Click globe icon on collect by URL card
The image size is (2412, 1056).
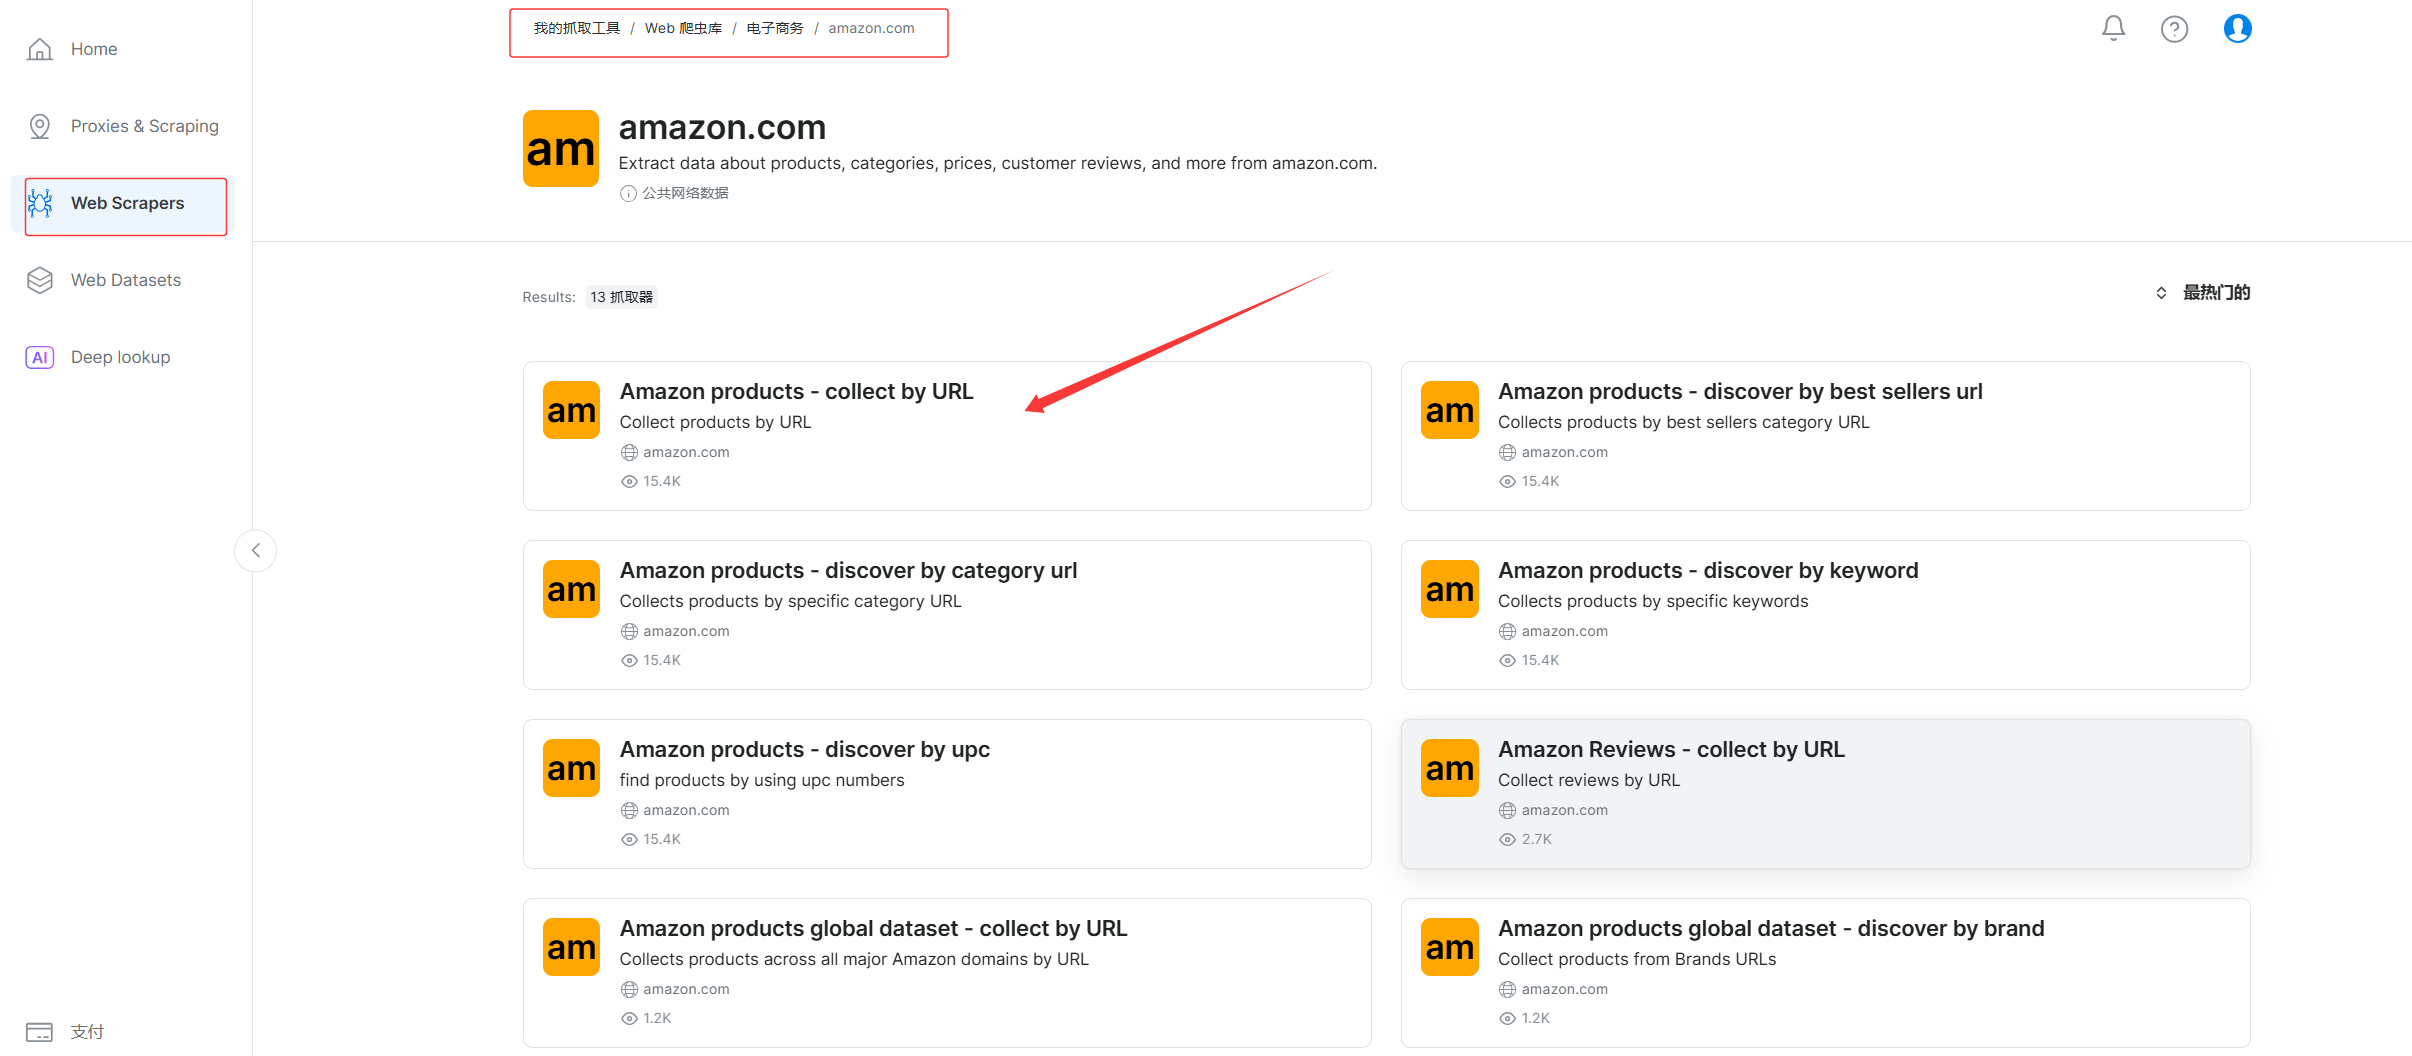click(x=629, y=453)
